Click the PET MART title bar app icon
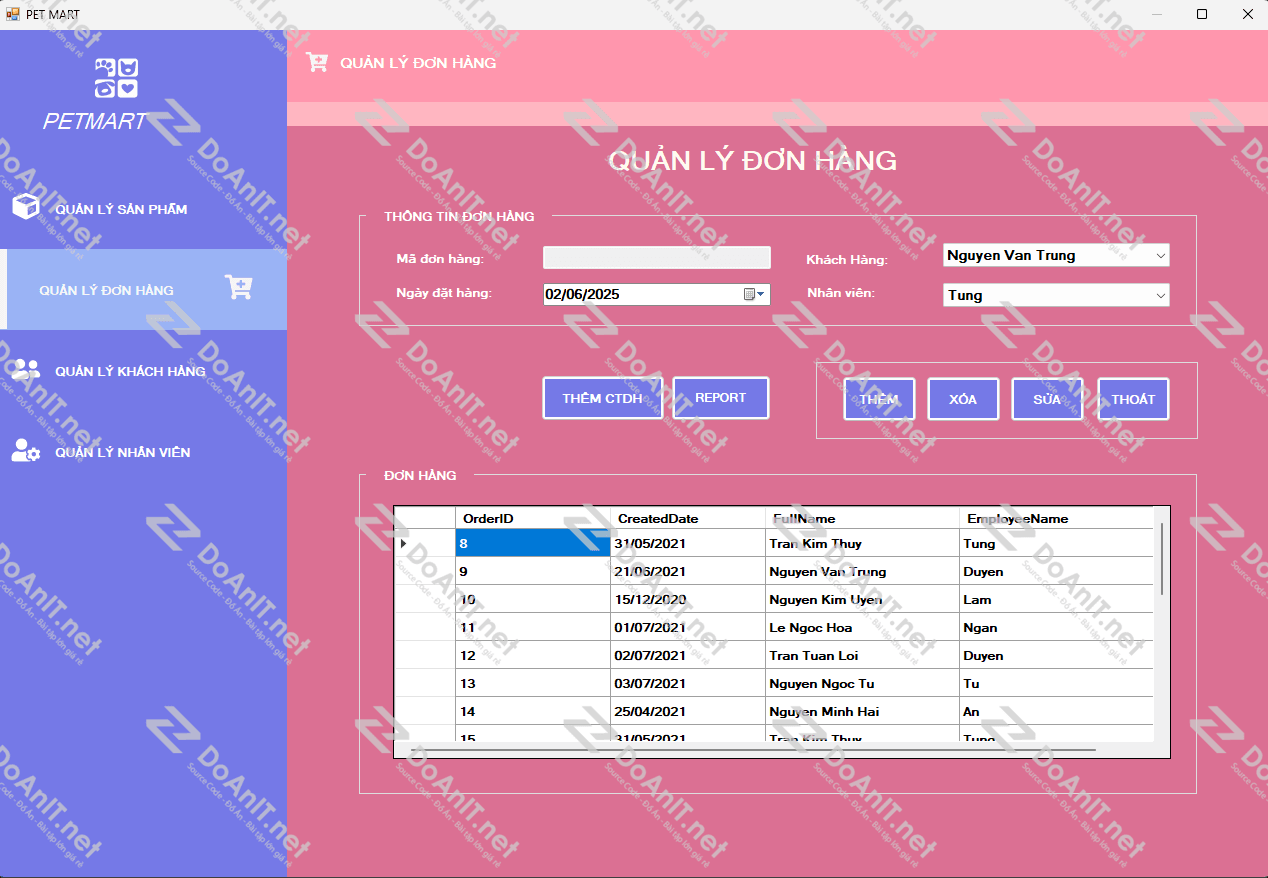The height and width of the screenshot is (878, 1268). [x=13, y=14]
